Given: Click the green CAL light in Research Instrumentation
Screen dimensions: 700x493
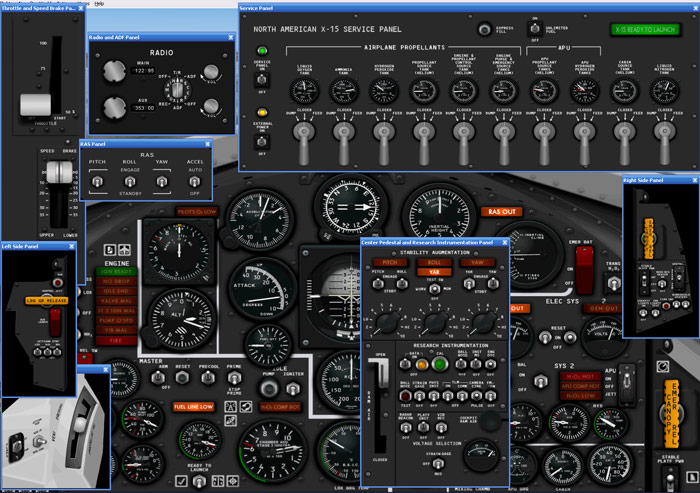Looking at the screenshot, I should pyautogui.click(x=439, y=364).
